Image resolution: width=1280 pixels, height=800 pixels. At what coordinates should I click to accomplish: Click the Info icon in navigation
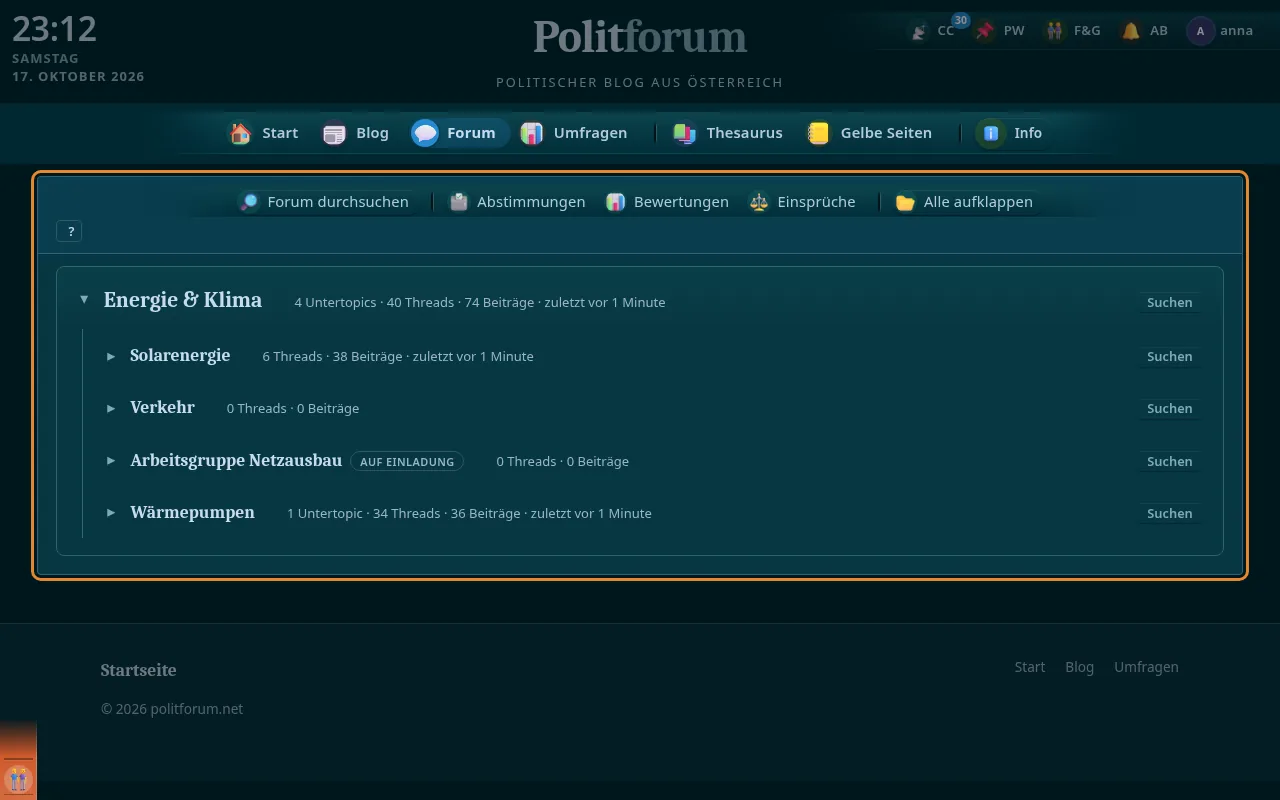click(991, 133)
